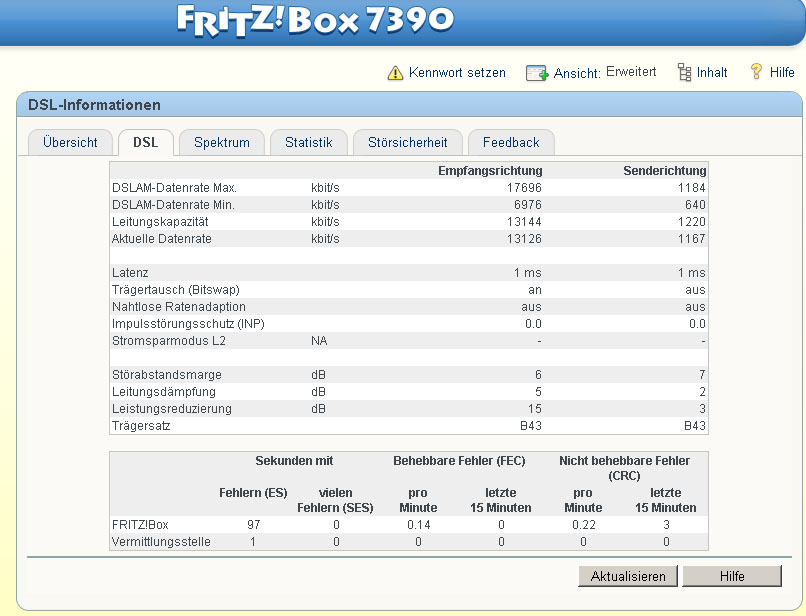Click the question mark Hilfe icon
806x616 pixels.
(x=756, y=71)
